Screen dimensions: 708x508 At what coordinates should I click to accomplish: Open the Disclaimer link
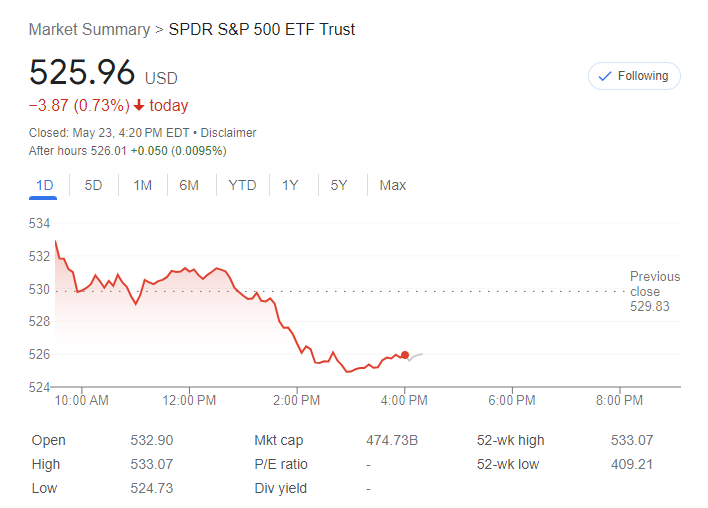228,132
